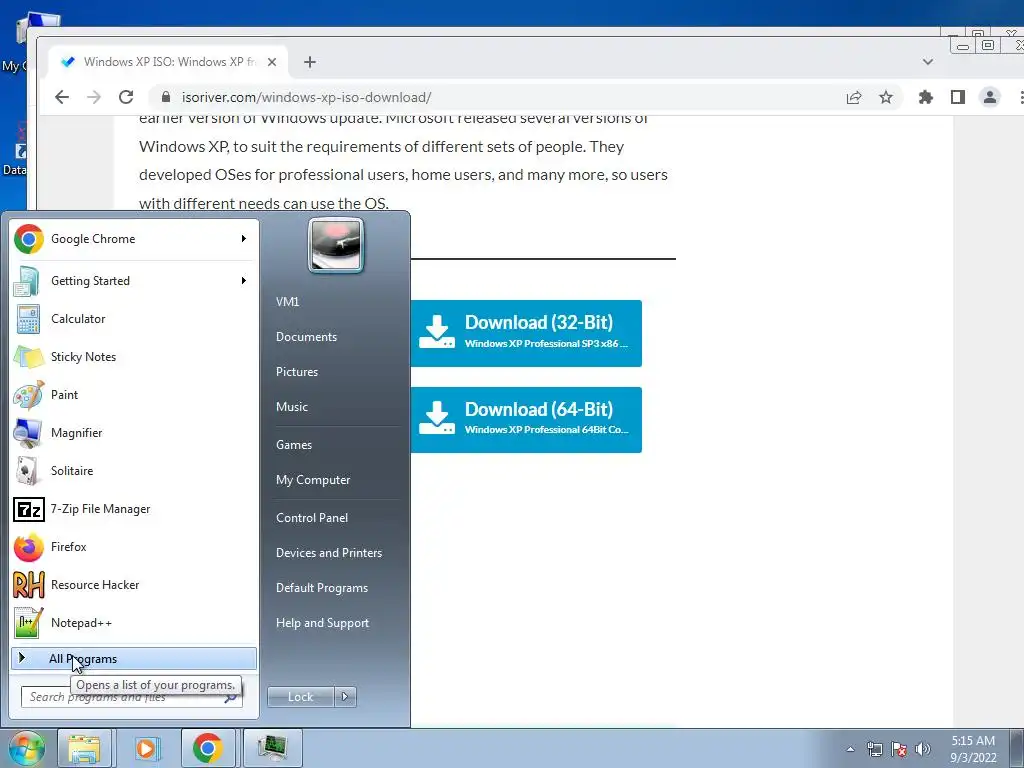Open a new Chrome tab

310,62
